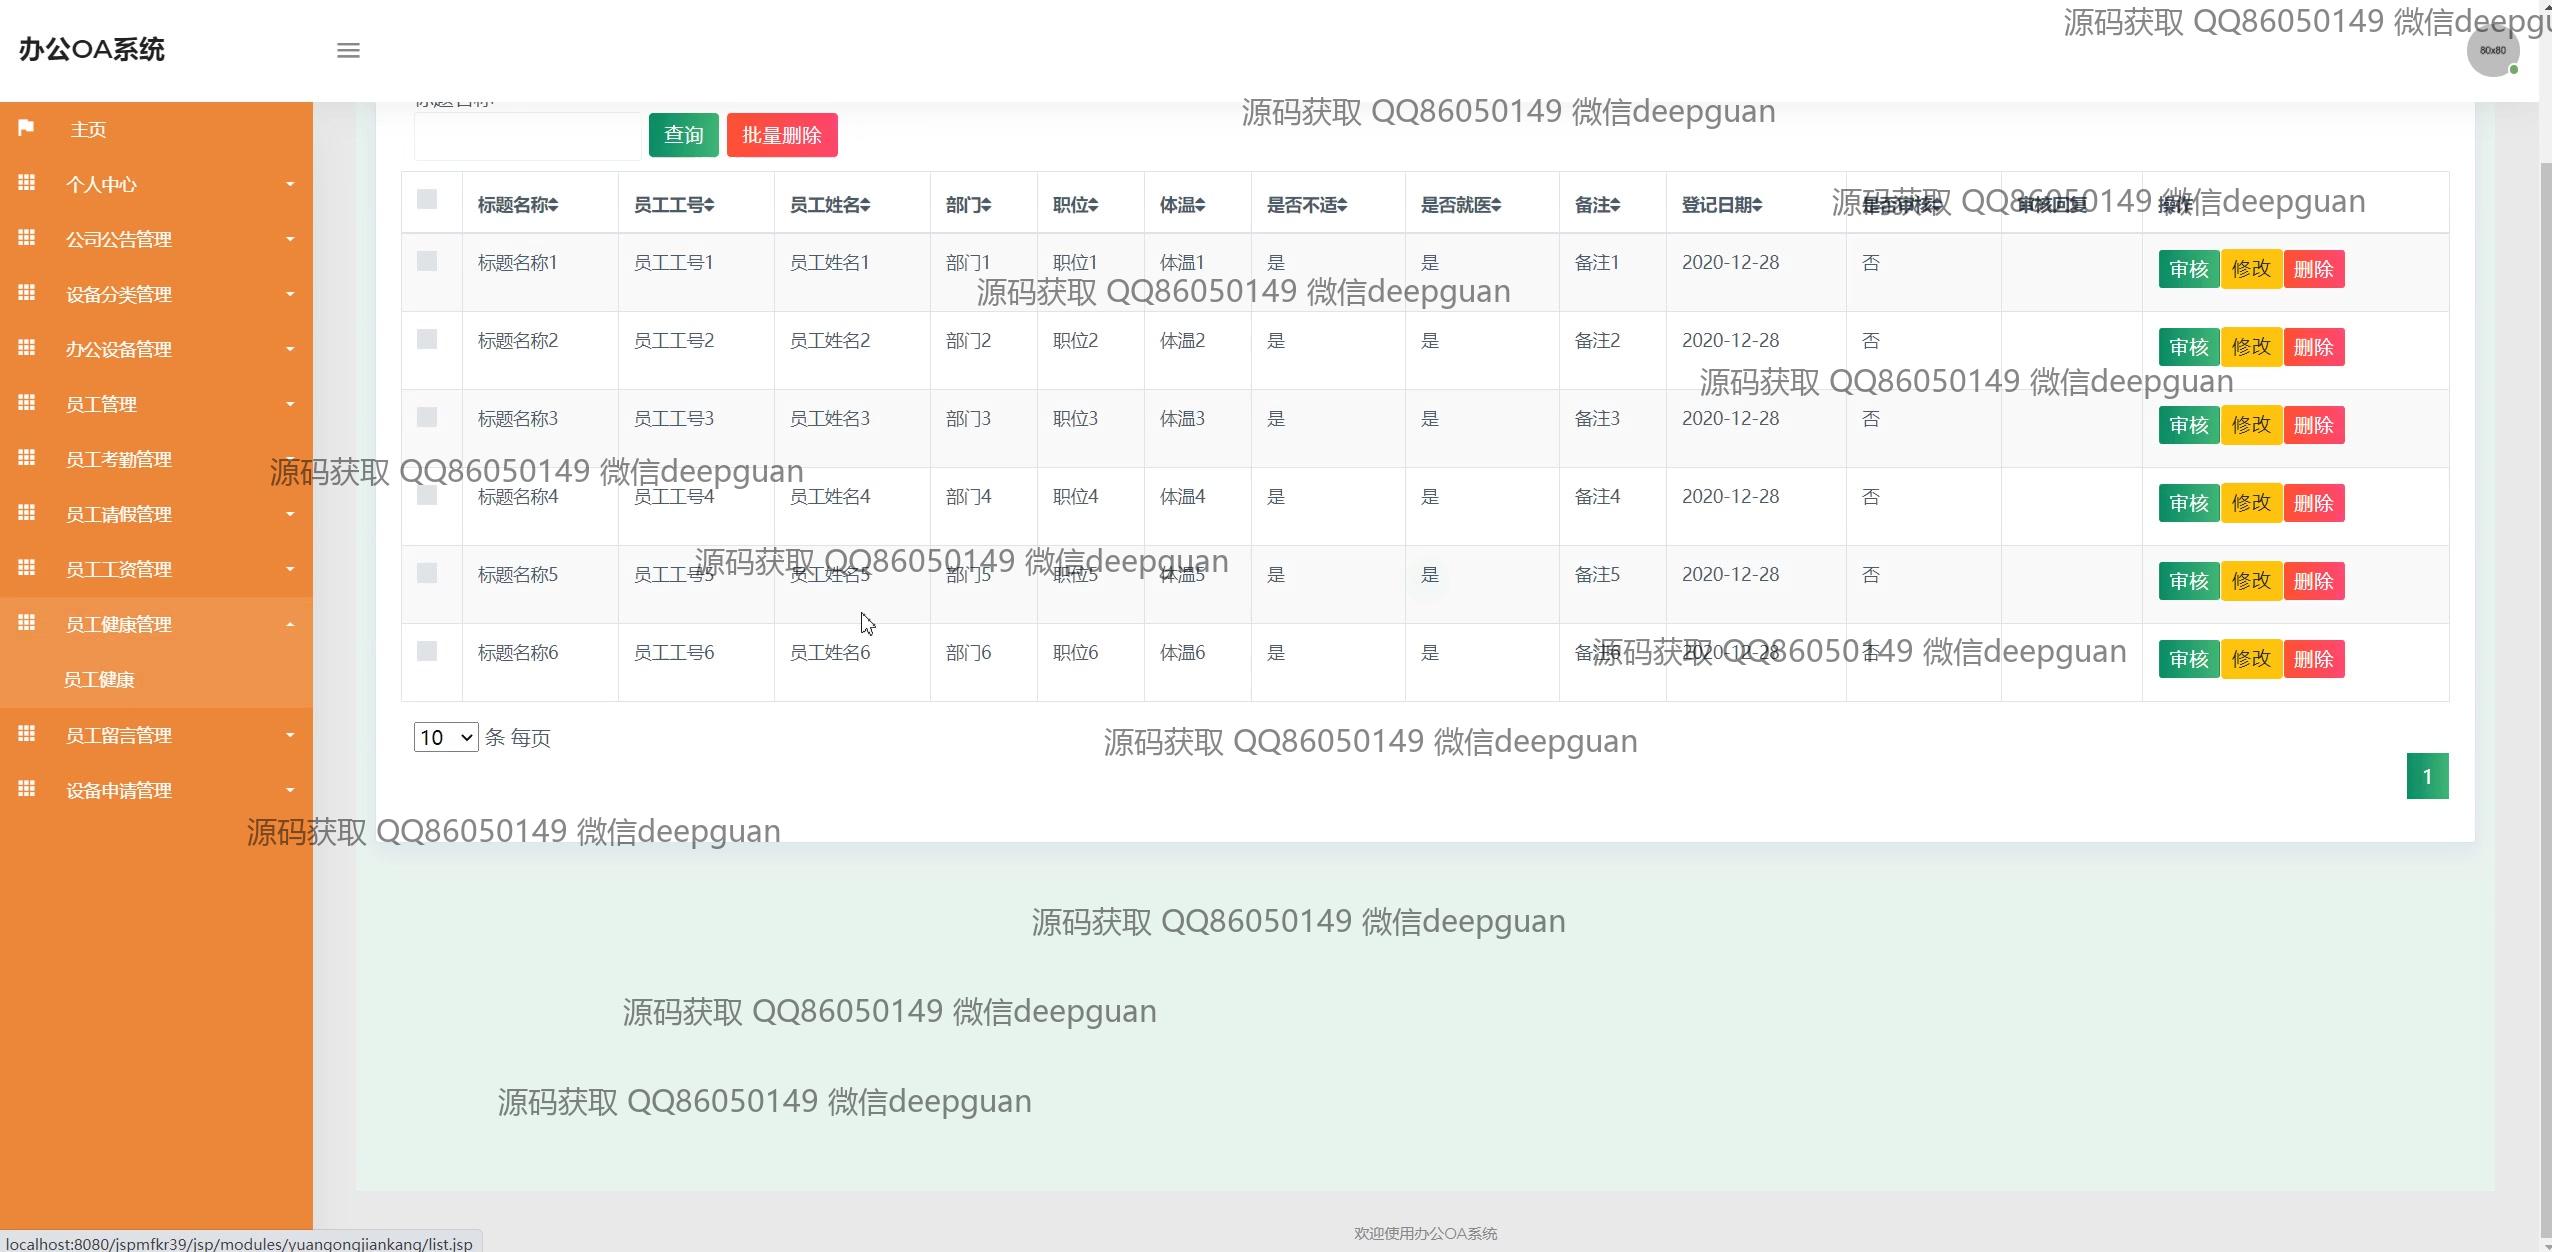Click the hamburger menu toggle icon

348,50
